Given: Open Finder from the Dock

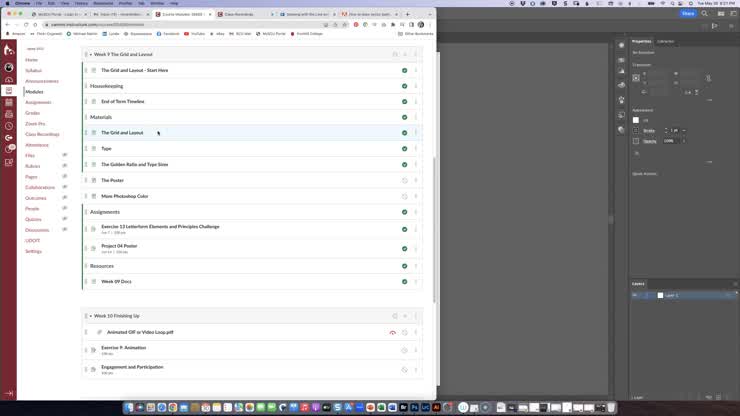Looking at the screenshot, I should pos(129,408).
